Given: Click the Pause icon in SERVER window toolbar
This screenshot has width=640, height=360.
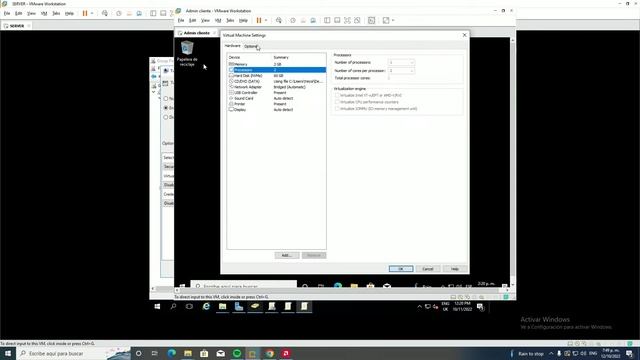Looking at the screenshot, I should (85, 13).
